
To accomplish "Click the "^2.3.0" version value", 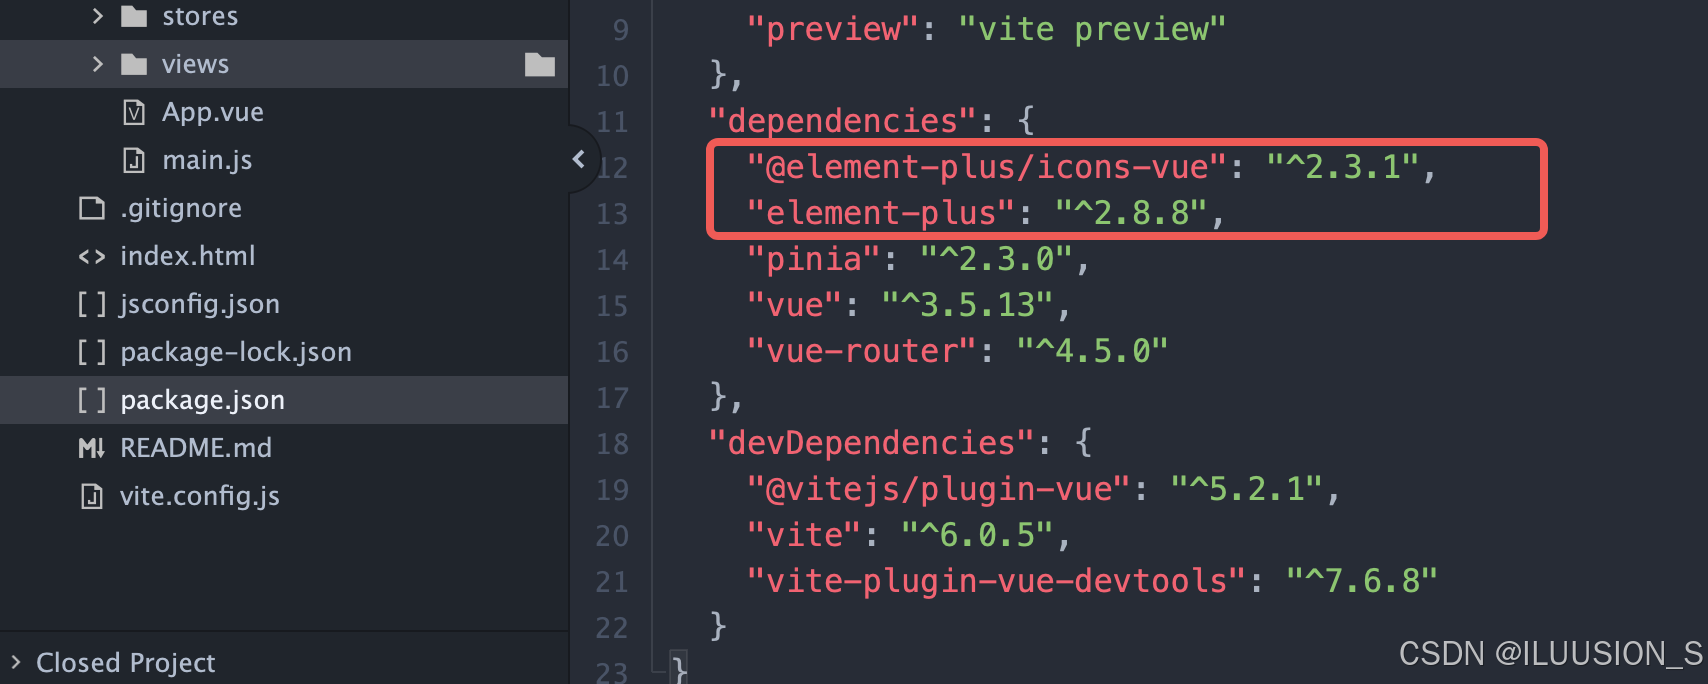I will click(x=996, y=260).
